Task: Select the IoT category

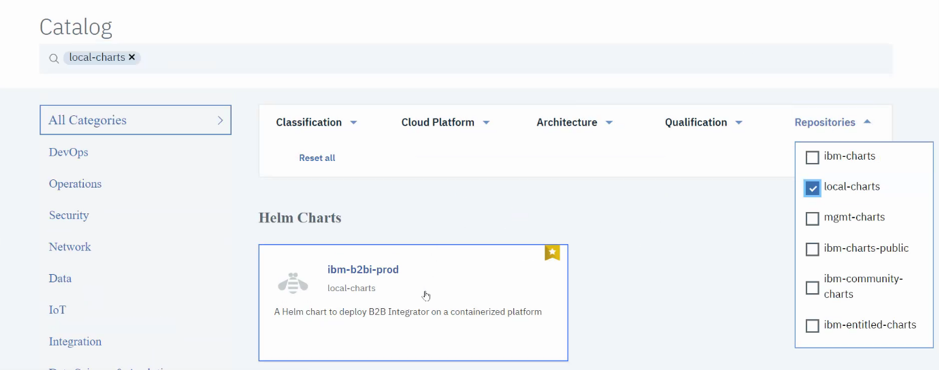Action: [x=57, y=310]
